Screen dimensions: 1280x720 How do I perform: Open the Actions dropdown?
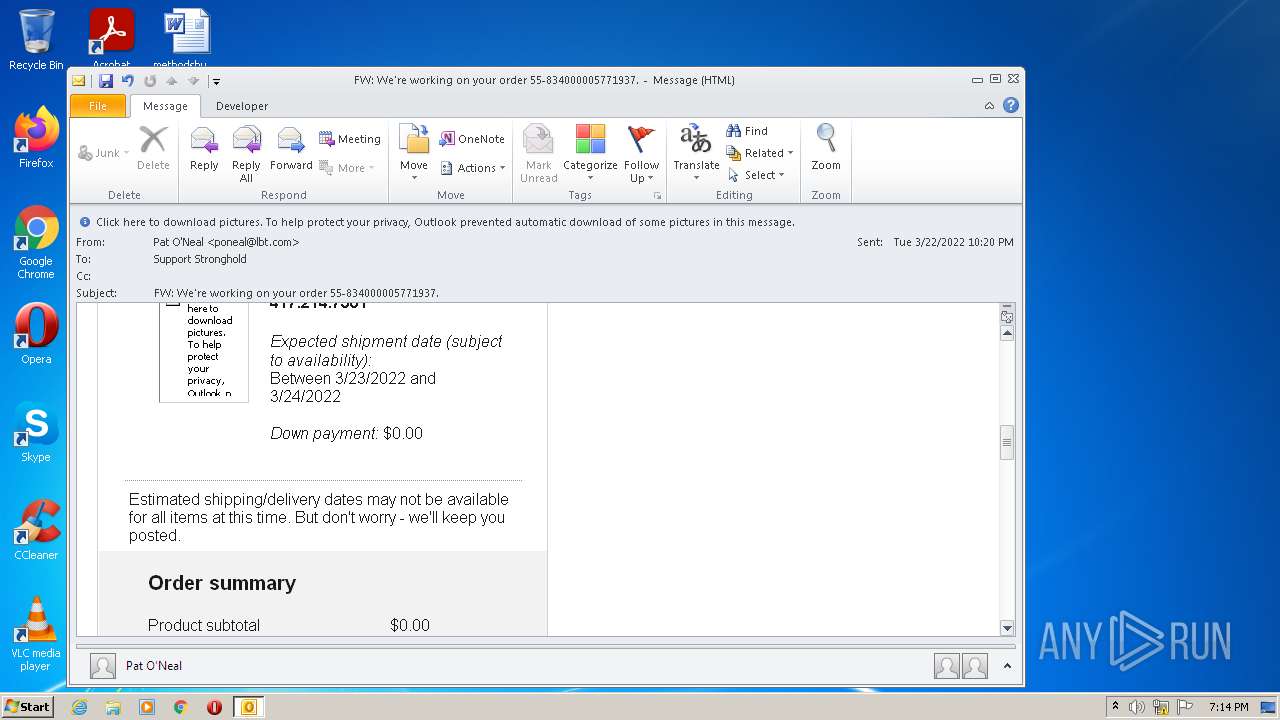pyautogui.click(x=472, y=168)
